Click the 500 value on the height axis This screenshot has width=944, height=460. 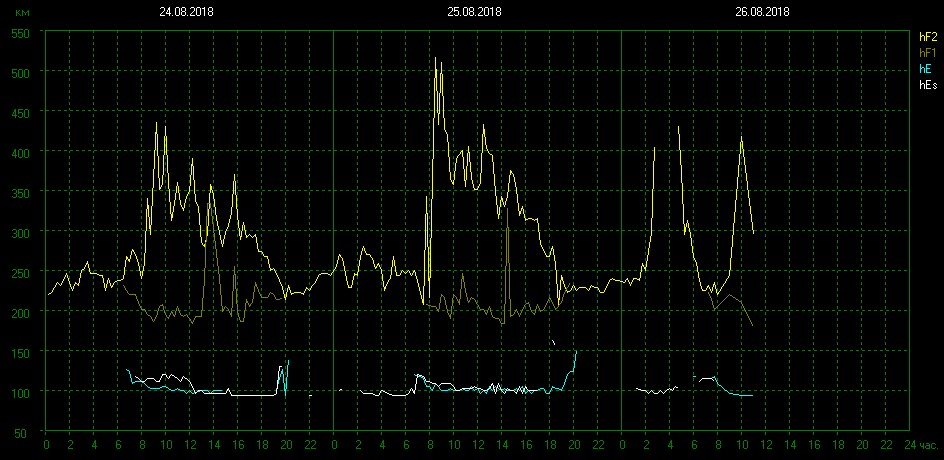tap(22, 72)
